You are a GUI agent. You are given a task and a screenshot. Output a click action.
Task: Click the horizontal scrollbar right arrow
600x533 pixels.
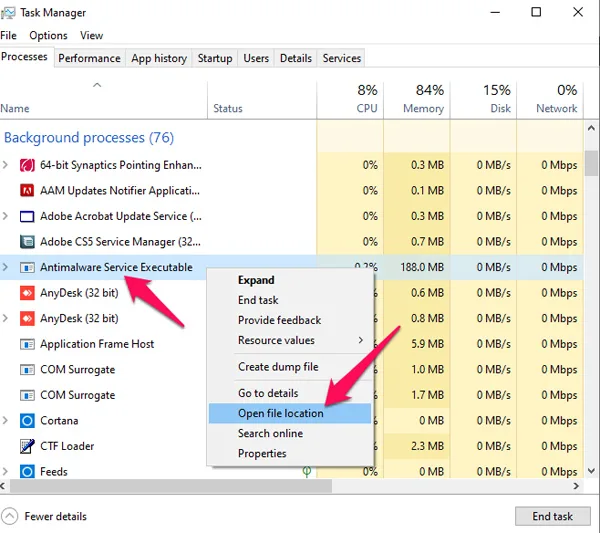(x=576, y=486)
